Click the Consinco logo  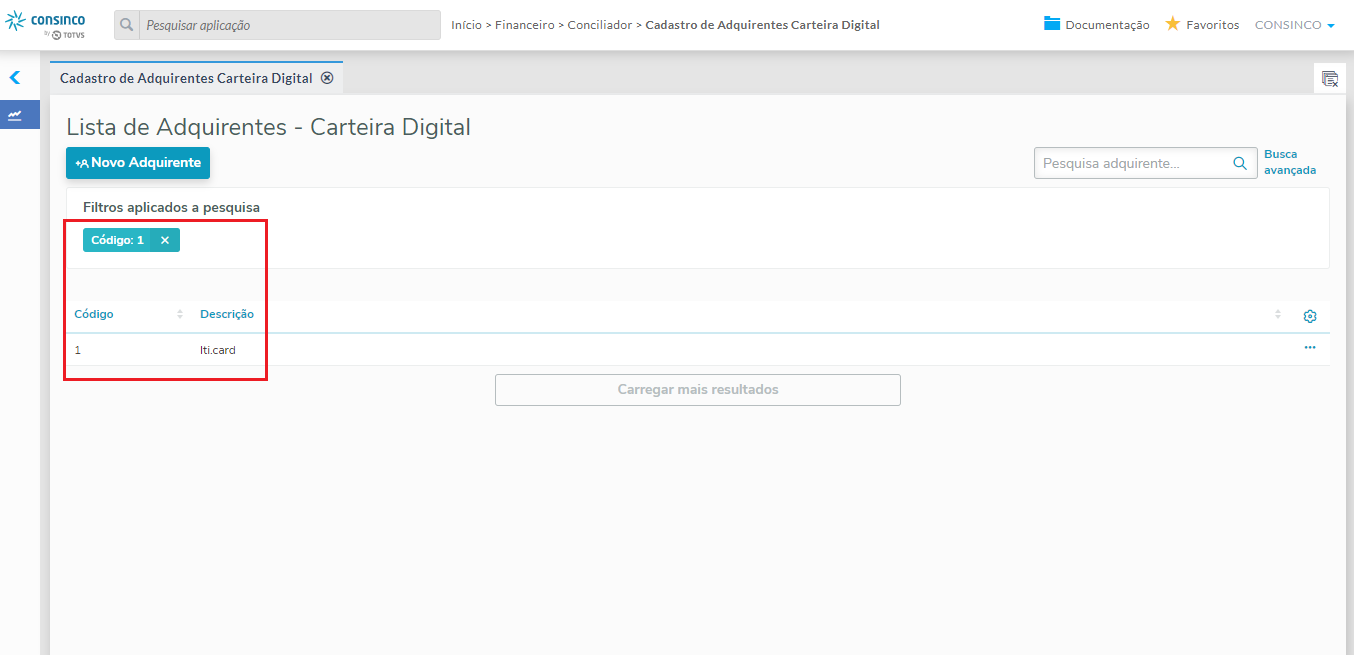coord(46,24)
